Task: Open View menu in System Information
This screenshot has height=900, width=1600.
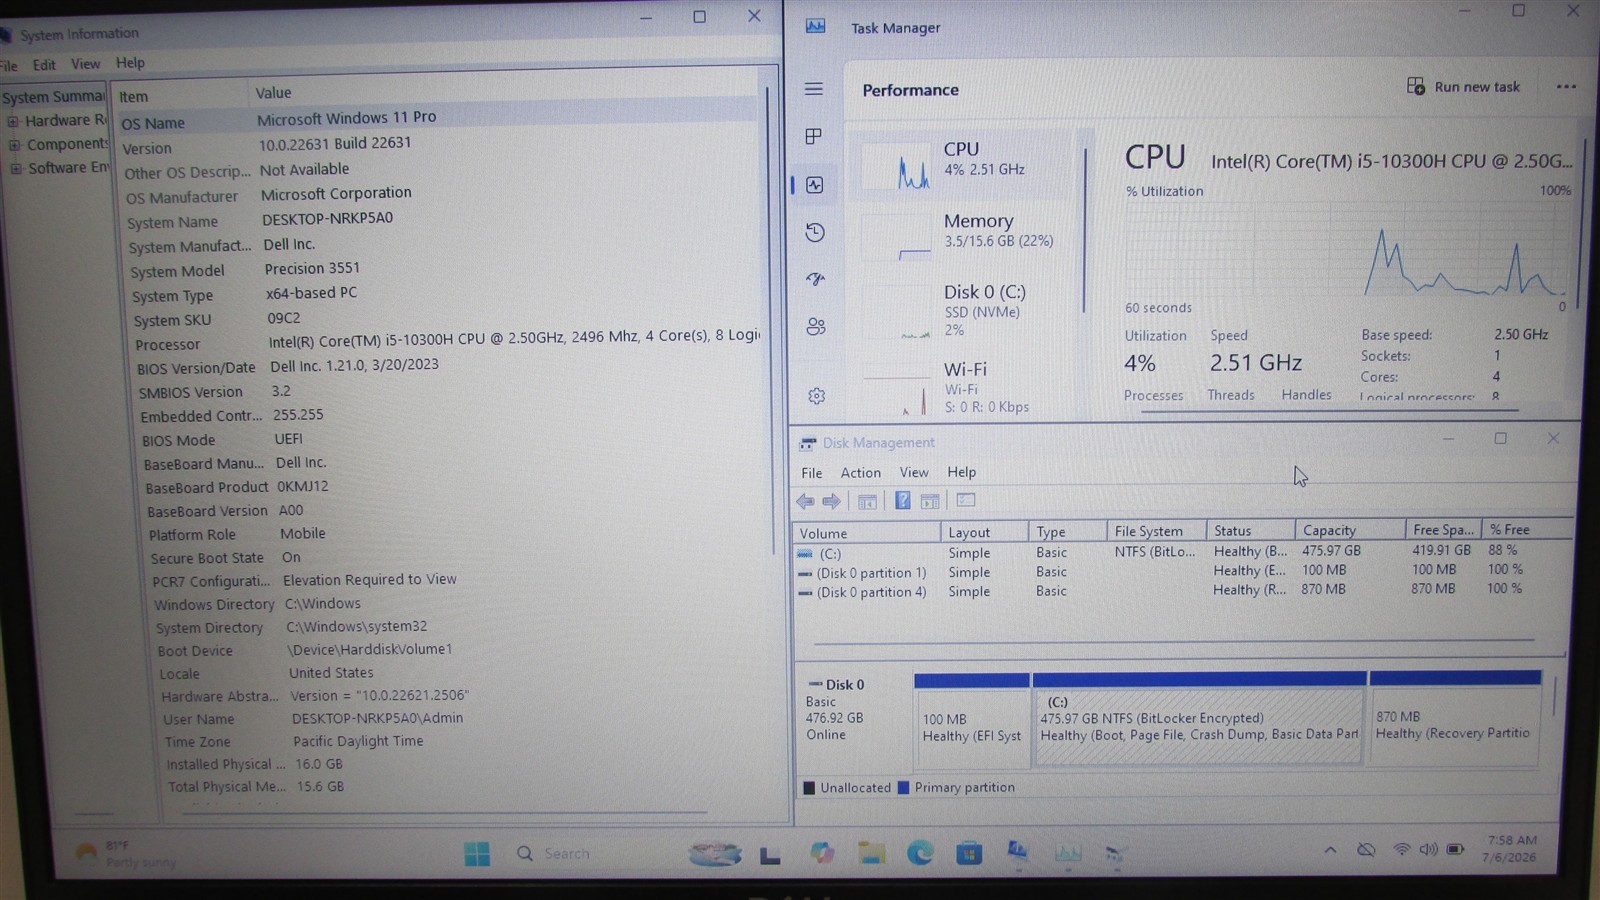Action: (86, 64)
